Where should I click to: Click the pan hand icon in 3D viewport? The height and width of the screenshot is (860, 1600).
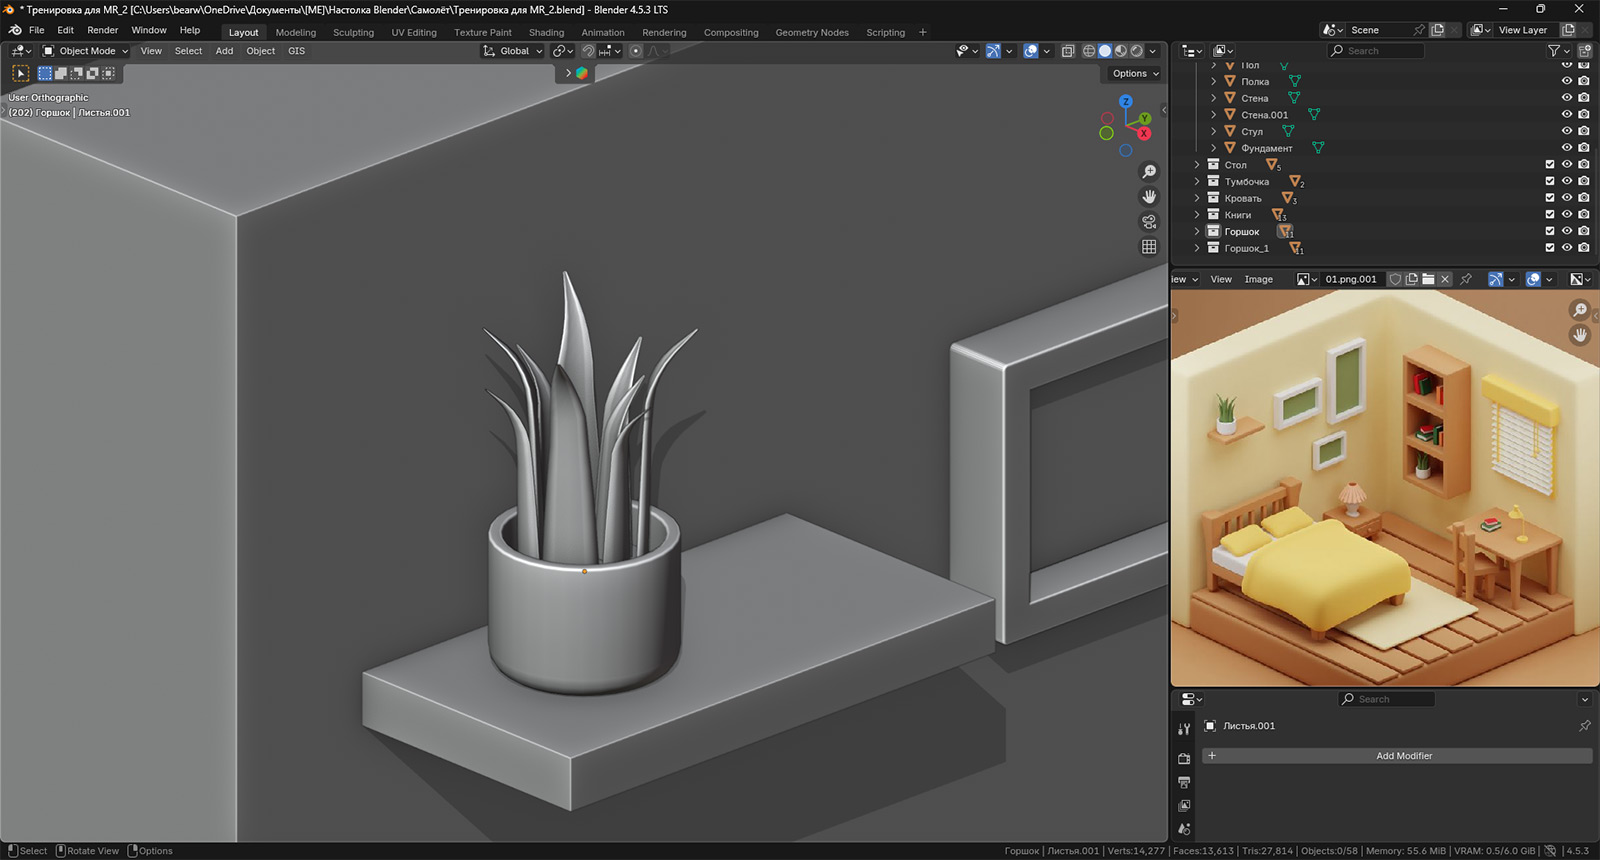tap(1149, 197)
